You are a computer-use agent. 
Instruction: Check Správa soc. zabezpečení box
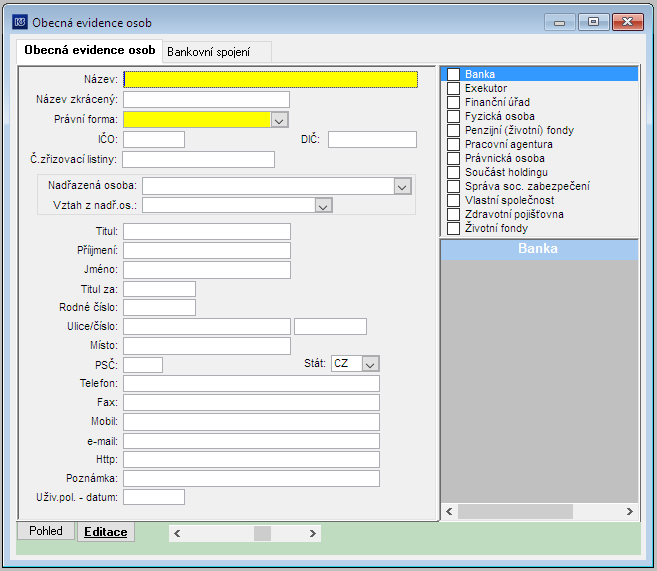tap(453, 186)
